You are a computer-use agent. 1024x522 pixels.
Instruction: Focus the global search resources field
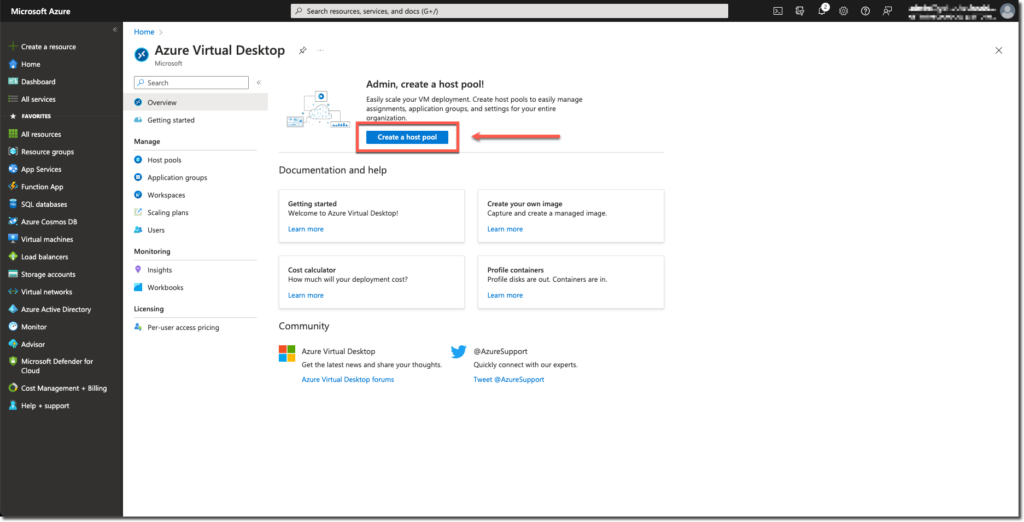509,11
